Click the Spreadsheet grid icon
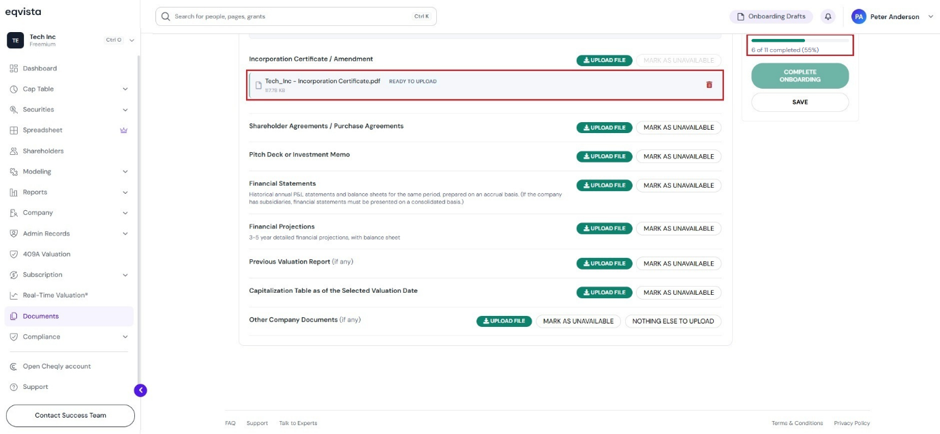Screen dimensions: 940x434 point(14,130)
